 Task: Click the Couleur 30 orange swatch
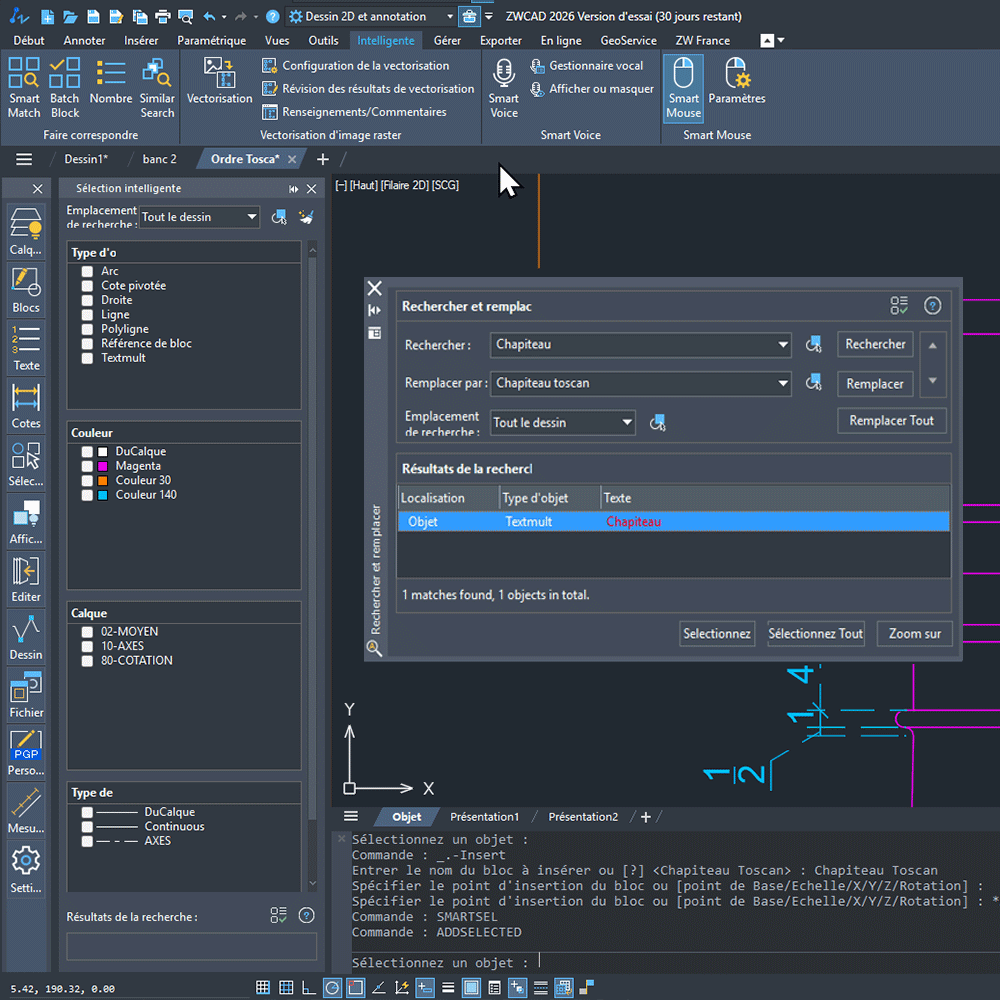point(103,481)
